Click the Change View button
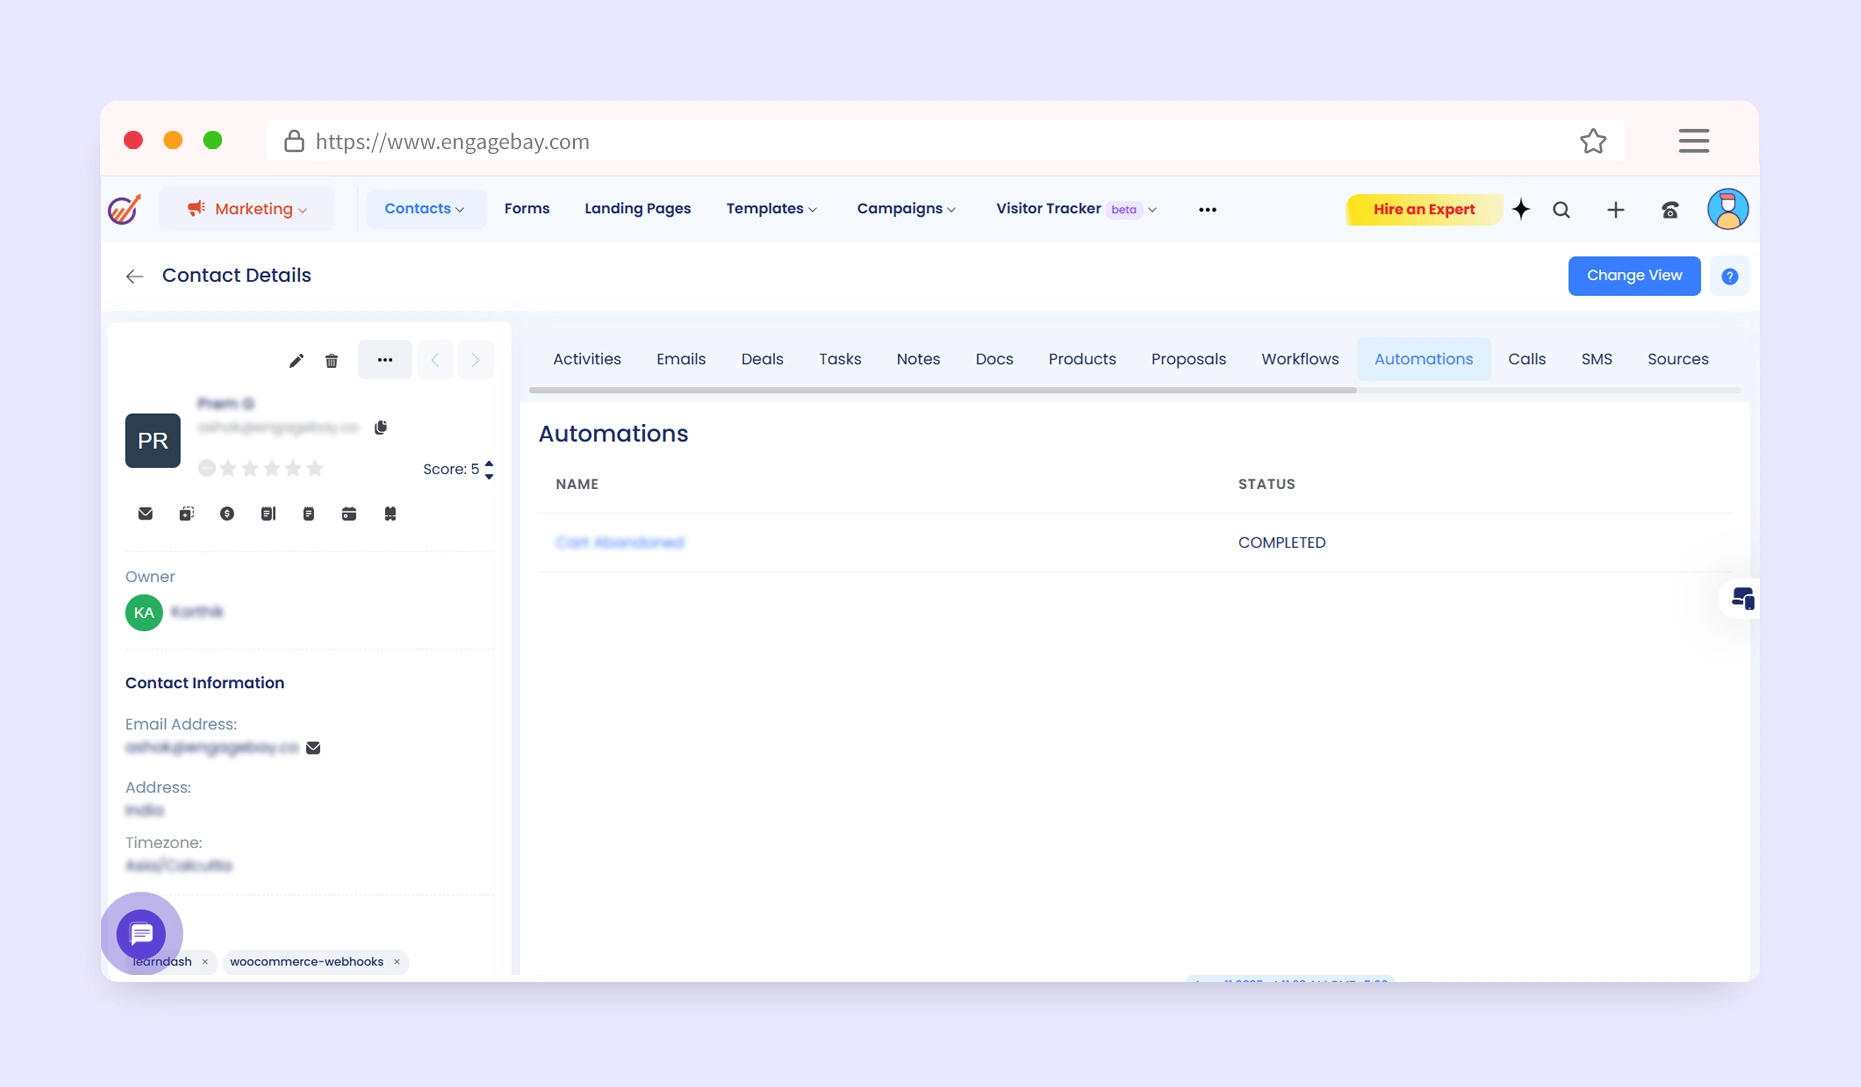The image size is (1861, 1087). [x=1633, y=276]
